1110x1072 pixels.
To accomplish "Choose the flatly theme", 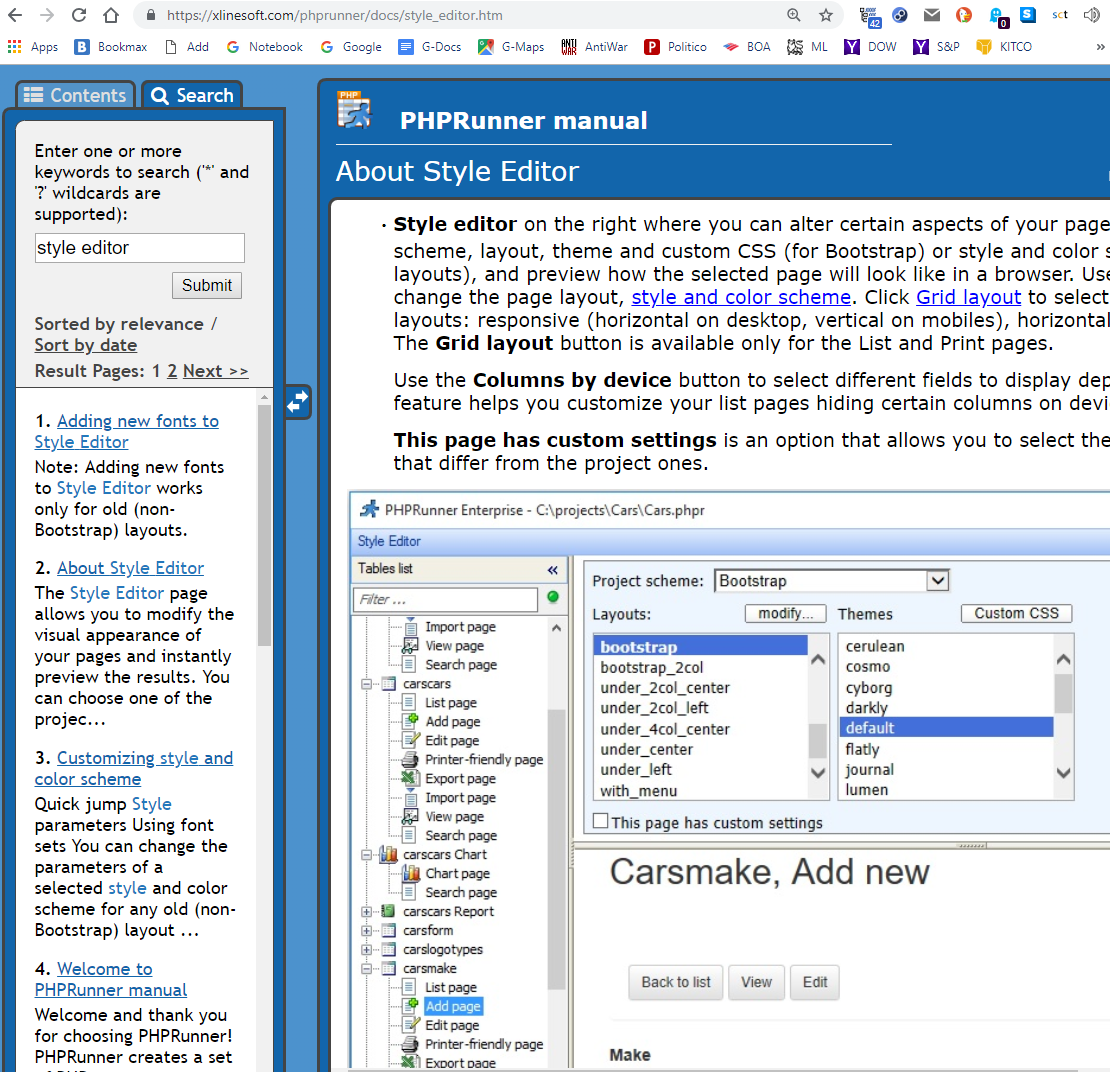I will point(862,749).
